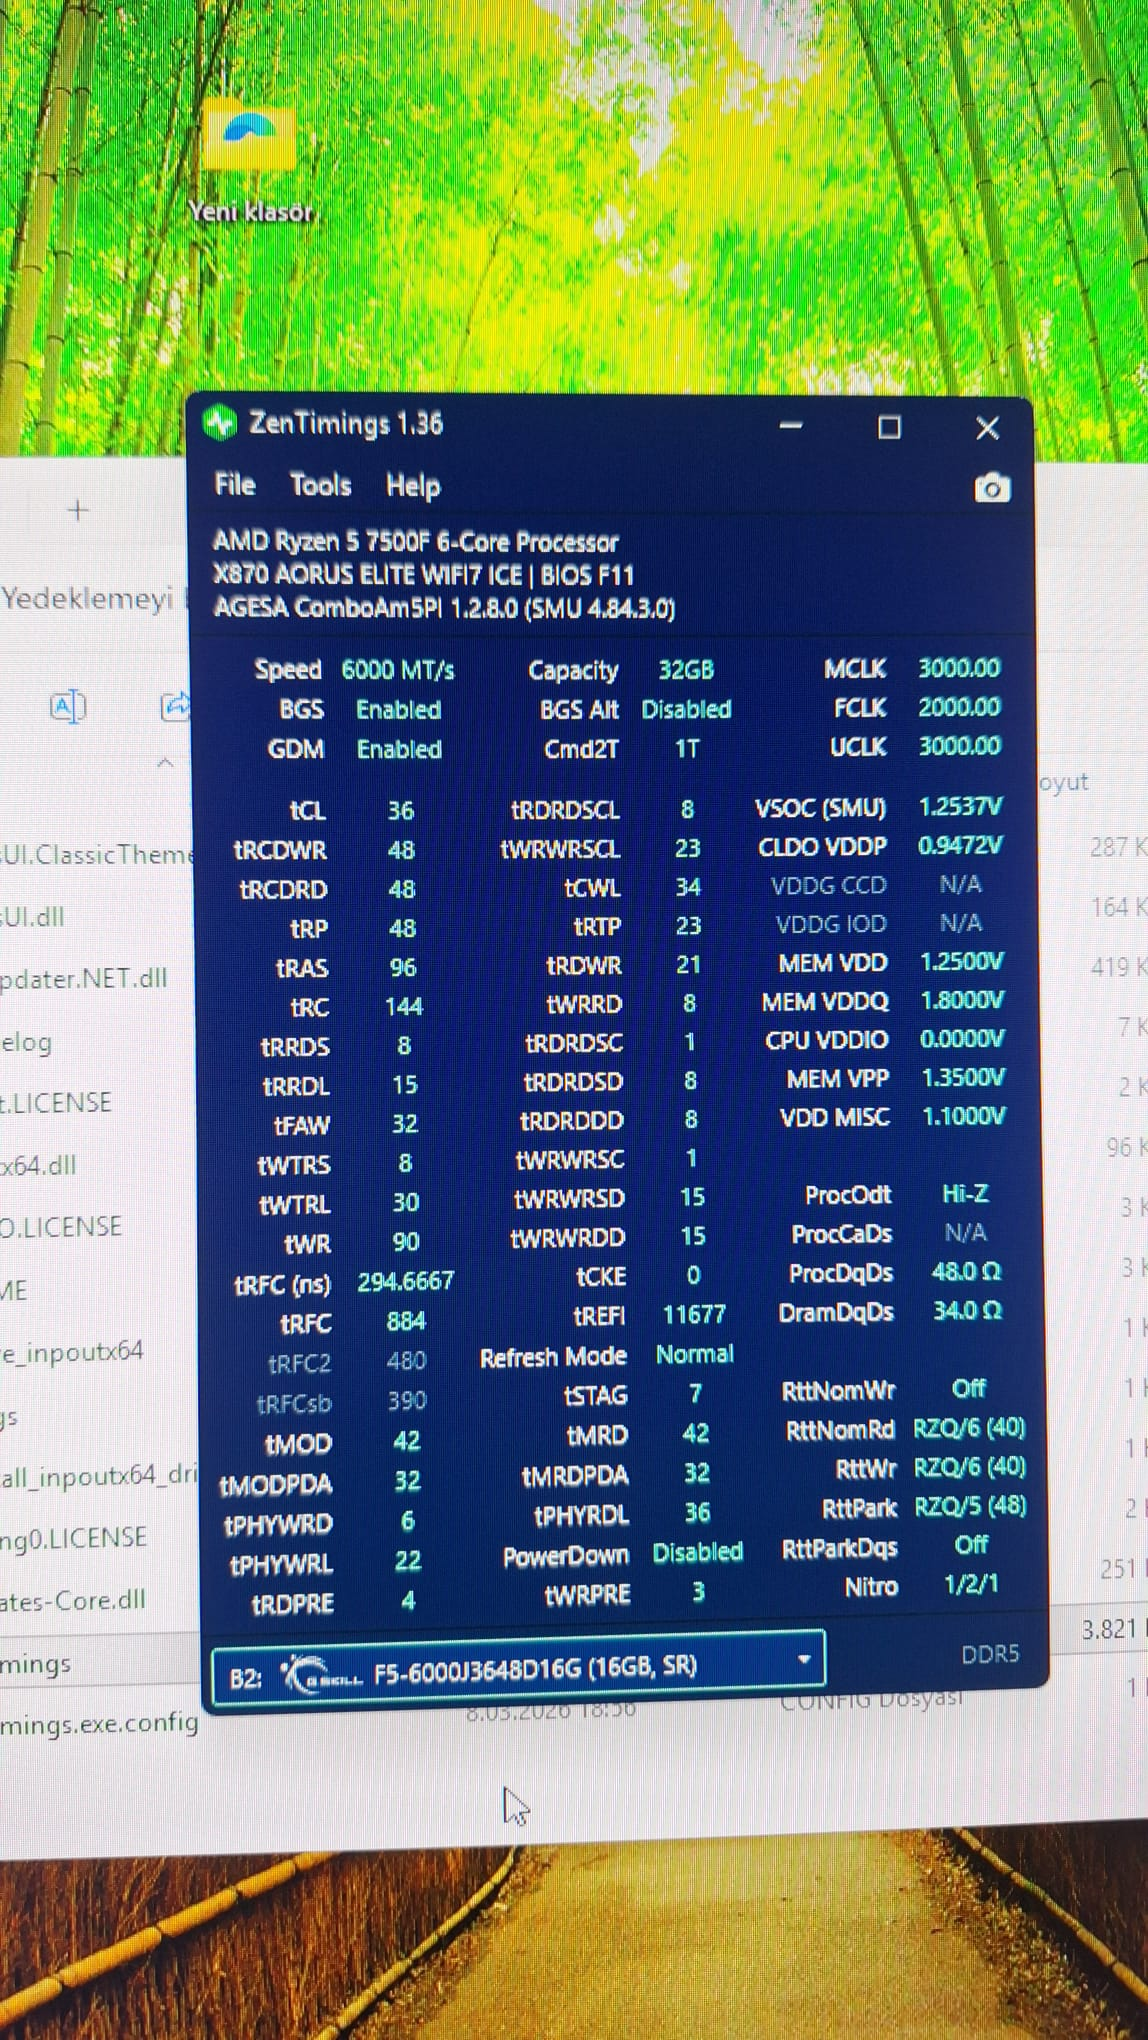The height and width of the screenshot is (2040, 1148).
Task: Select the tRCDWR value 48
Action: [x=401, y=850]
